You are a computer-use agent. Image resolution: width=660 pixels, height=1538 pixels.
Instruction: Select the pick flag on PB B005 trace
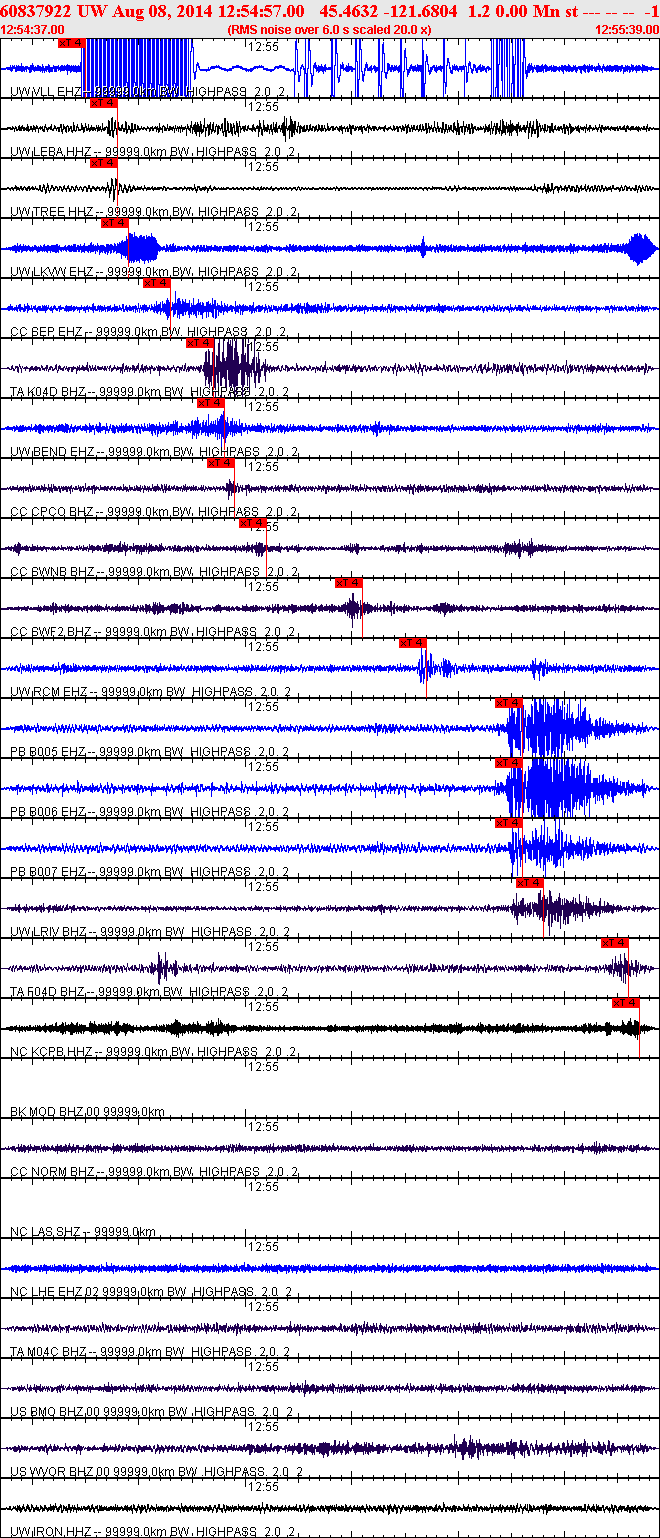pyautogui.click(x=509, y=703)
